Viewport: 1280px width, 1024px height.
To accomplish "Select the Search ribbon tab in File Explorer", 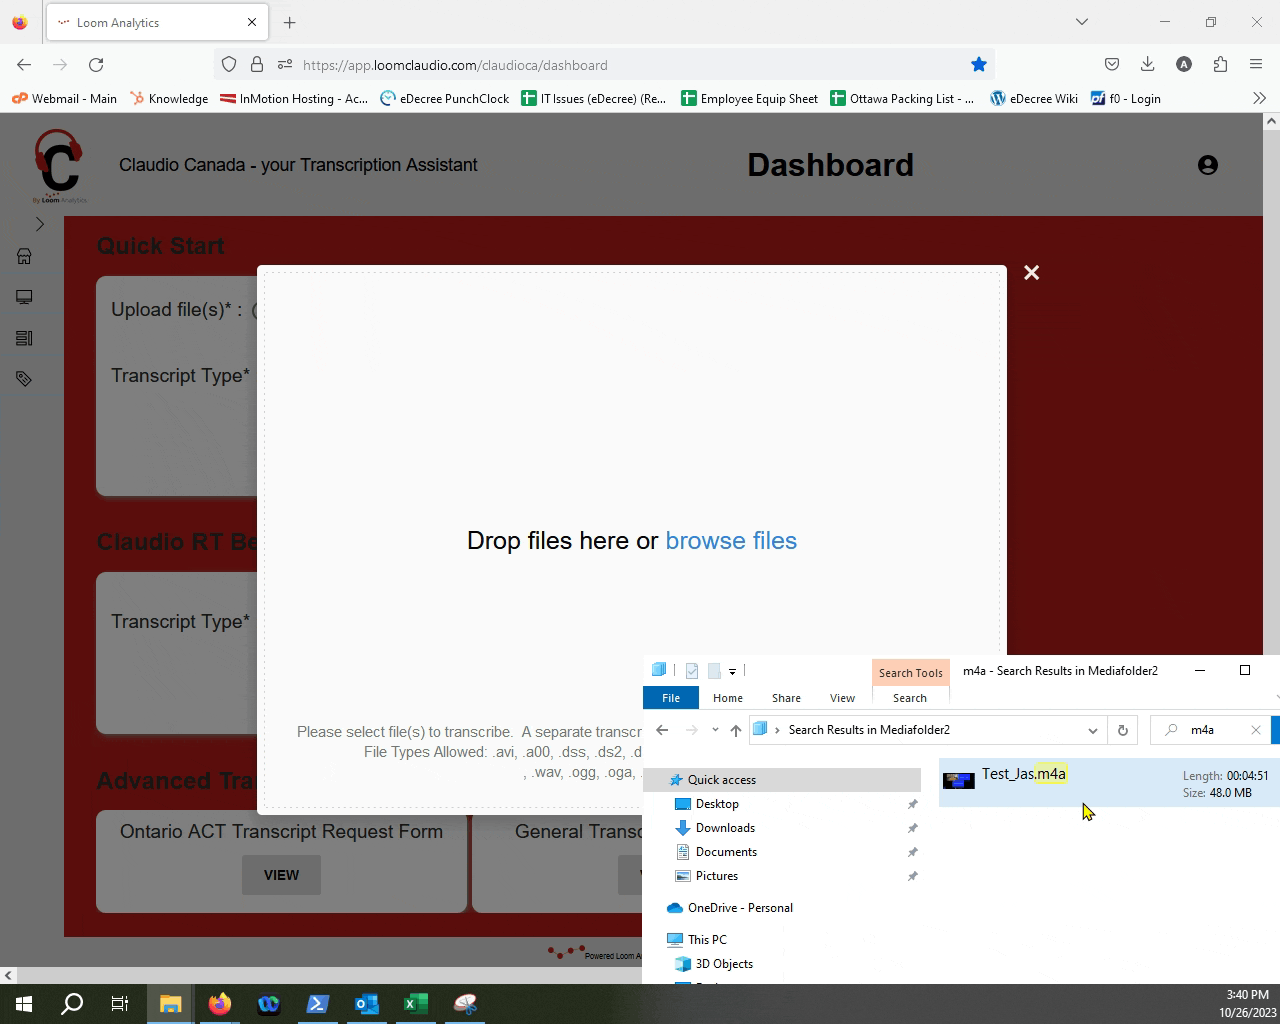I will pyautogui.click(x=910, y=698).
